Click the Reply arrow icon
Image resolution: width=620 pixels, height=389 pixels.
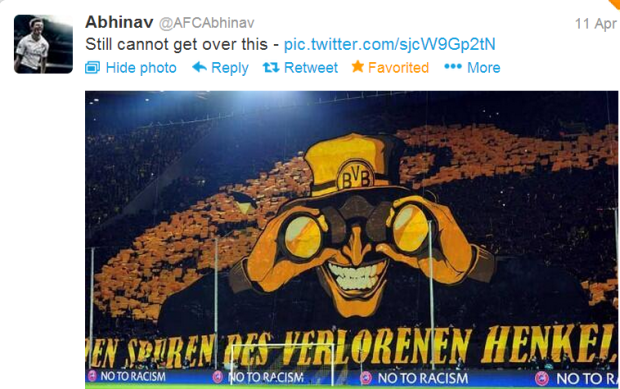(x=199, y=67)
